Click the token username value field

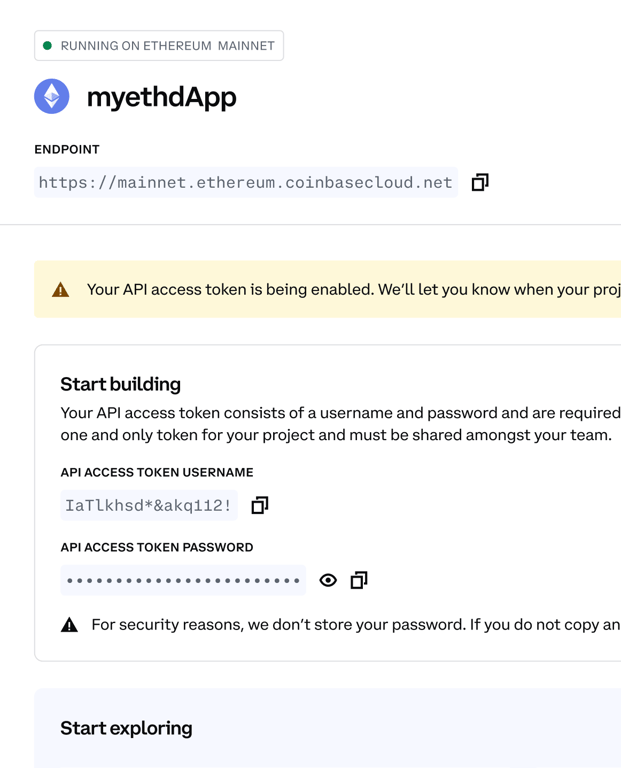click(x=148, y=505)
